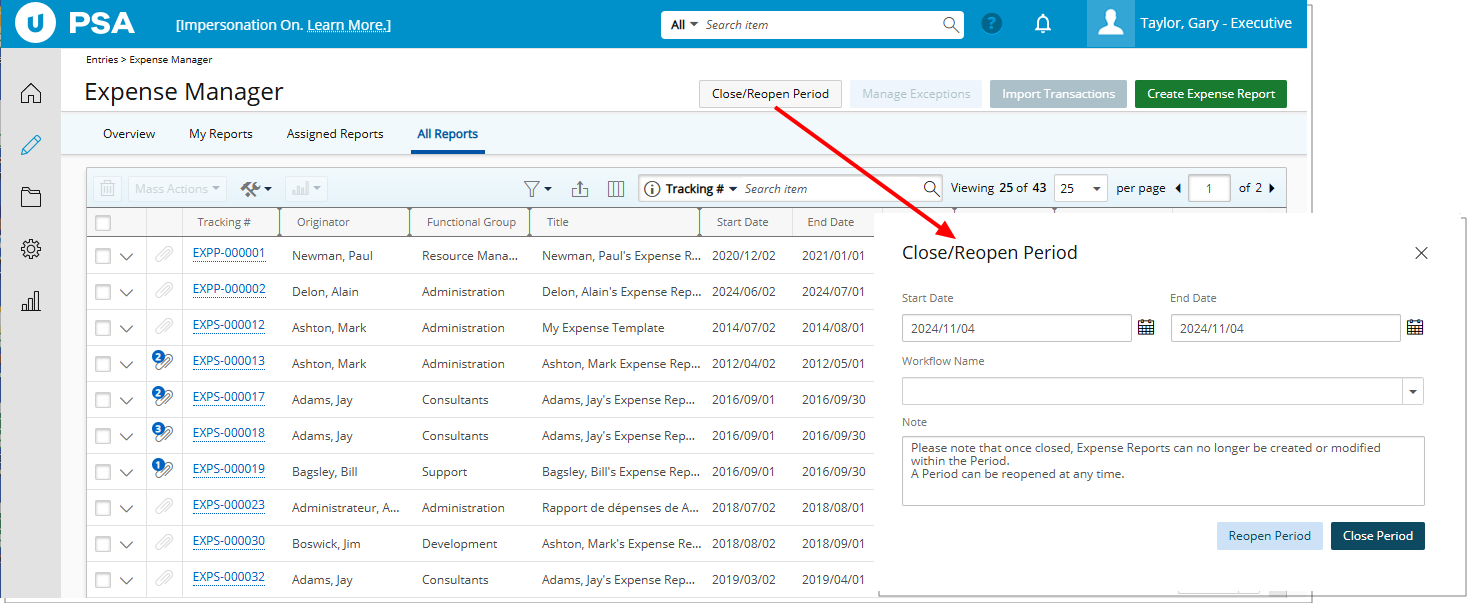The image size is (1478, 603).
Task: Open the filter funnel icon
Action: [x=538, y=188]
